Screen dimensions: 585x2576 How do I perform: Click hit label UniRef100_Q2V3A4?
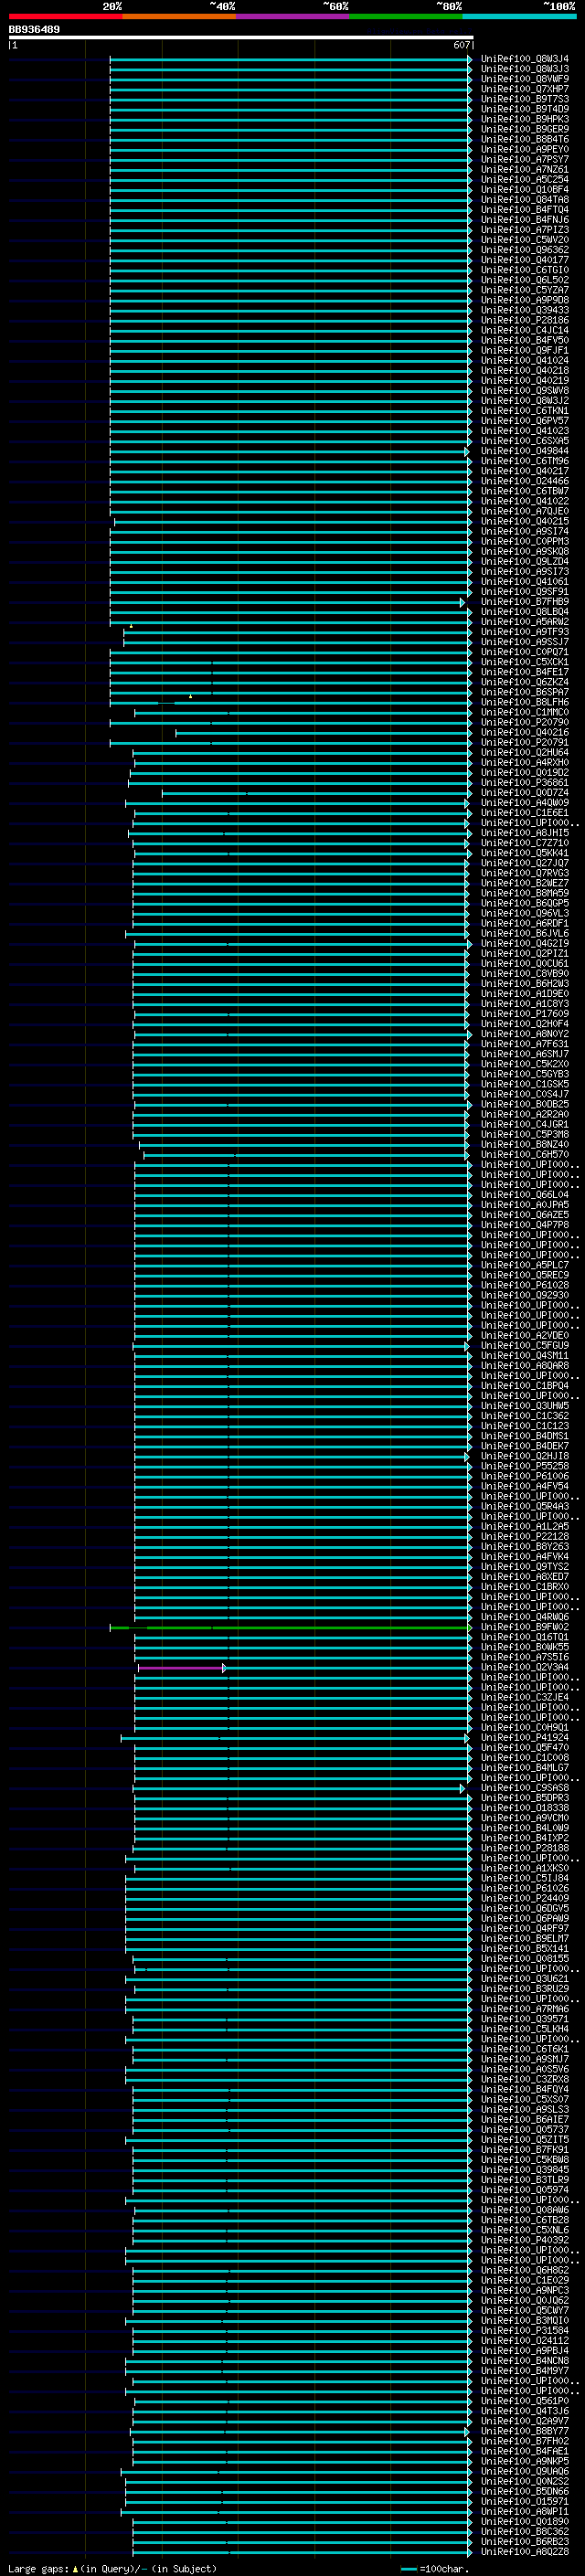coord(525,1667)
